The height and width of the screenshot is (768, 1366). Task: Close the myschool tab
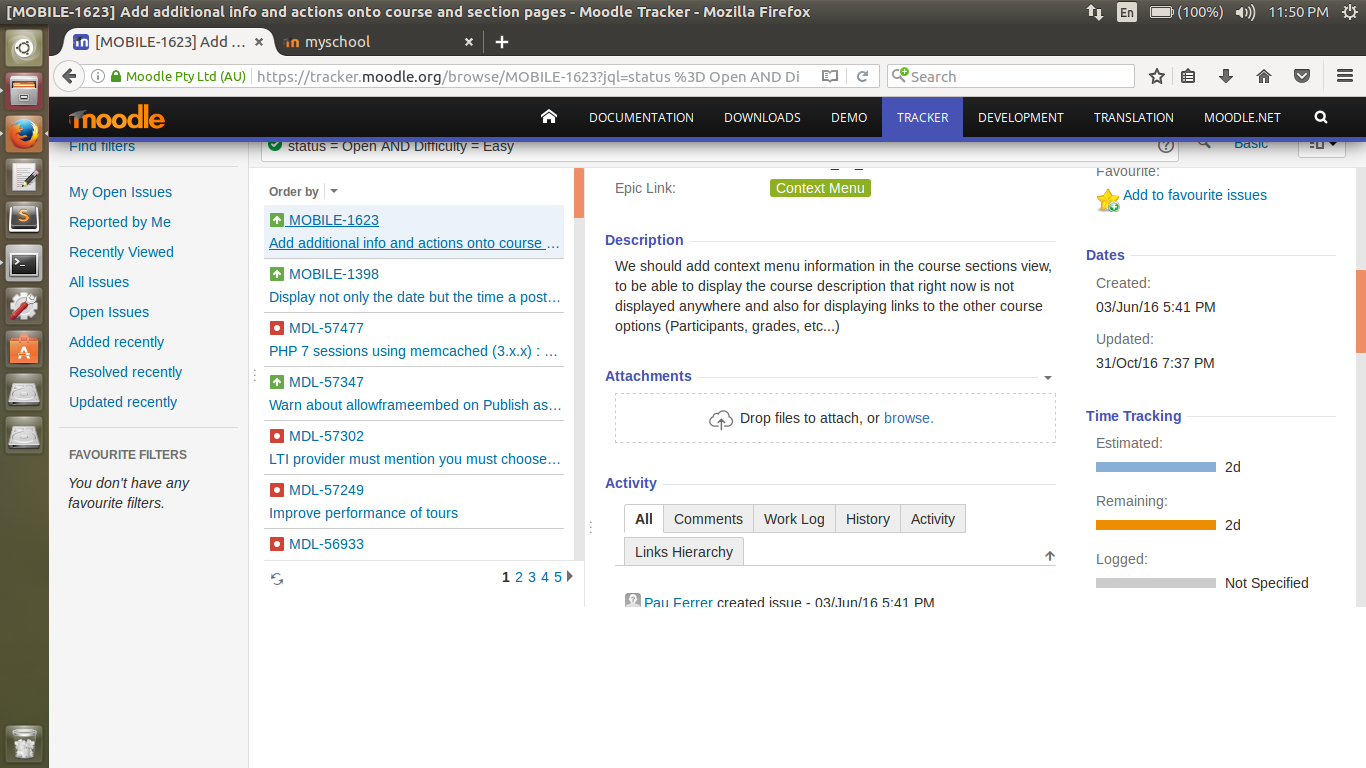point(470,42)
